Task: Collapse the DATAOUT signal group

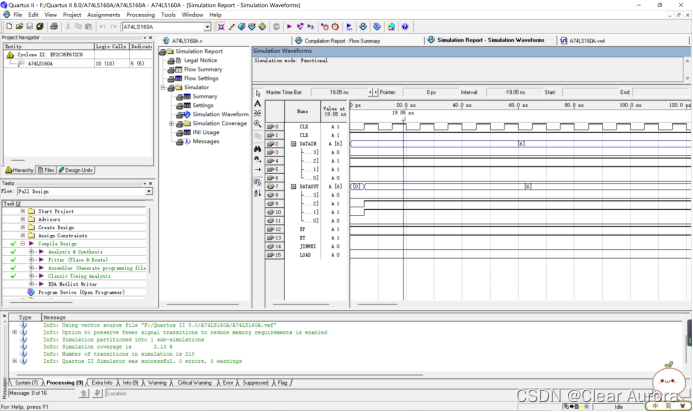Action: point(293,187)
